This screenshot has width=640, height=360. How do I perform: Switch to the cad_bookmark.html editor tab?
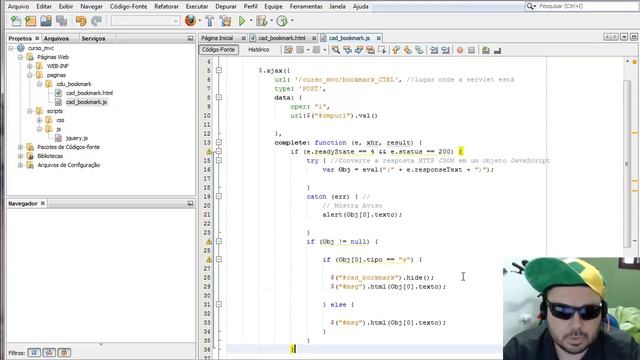pyautogui.click(x=282, y=38)
